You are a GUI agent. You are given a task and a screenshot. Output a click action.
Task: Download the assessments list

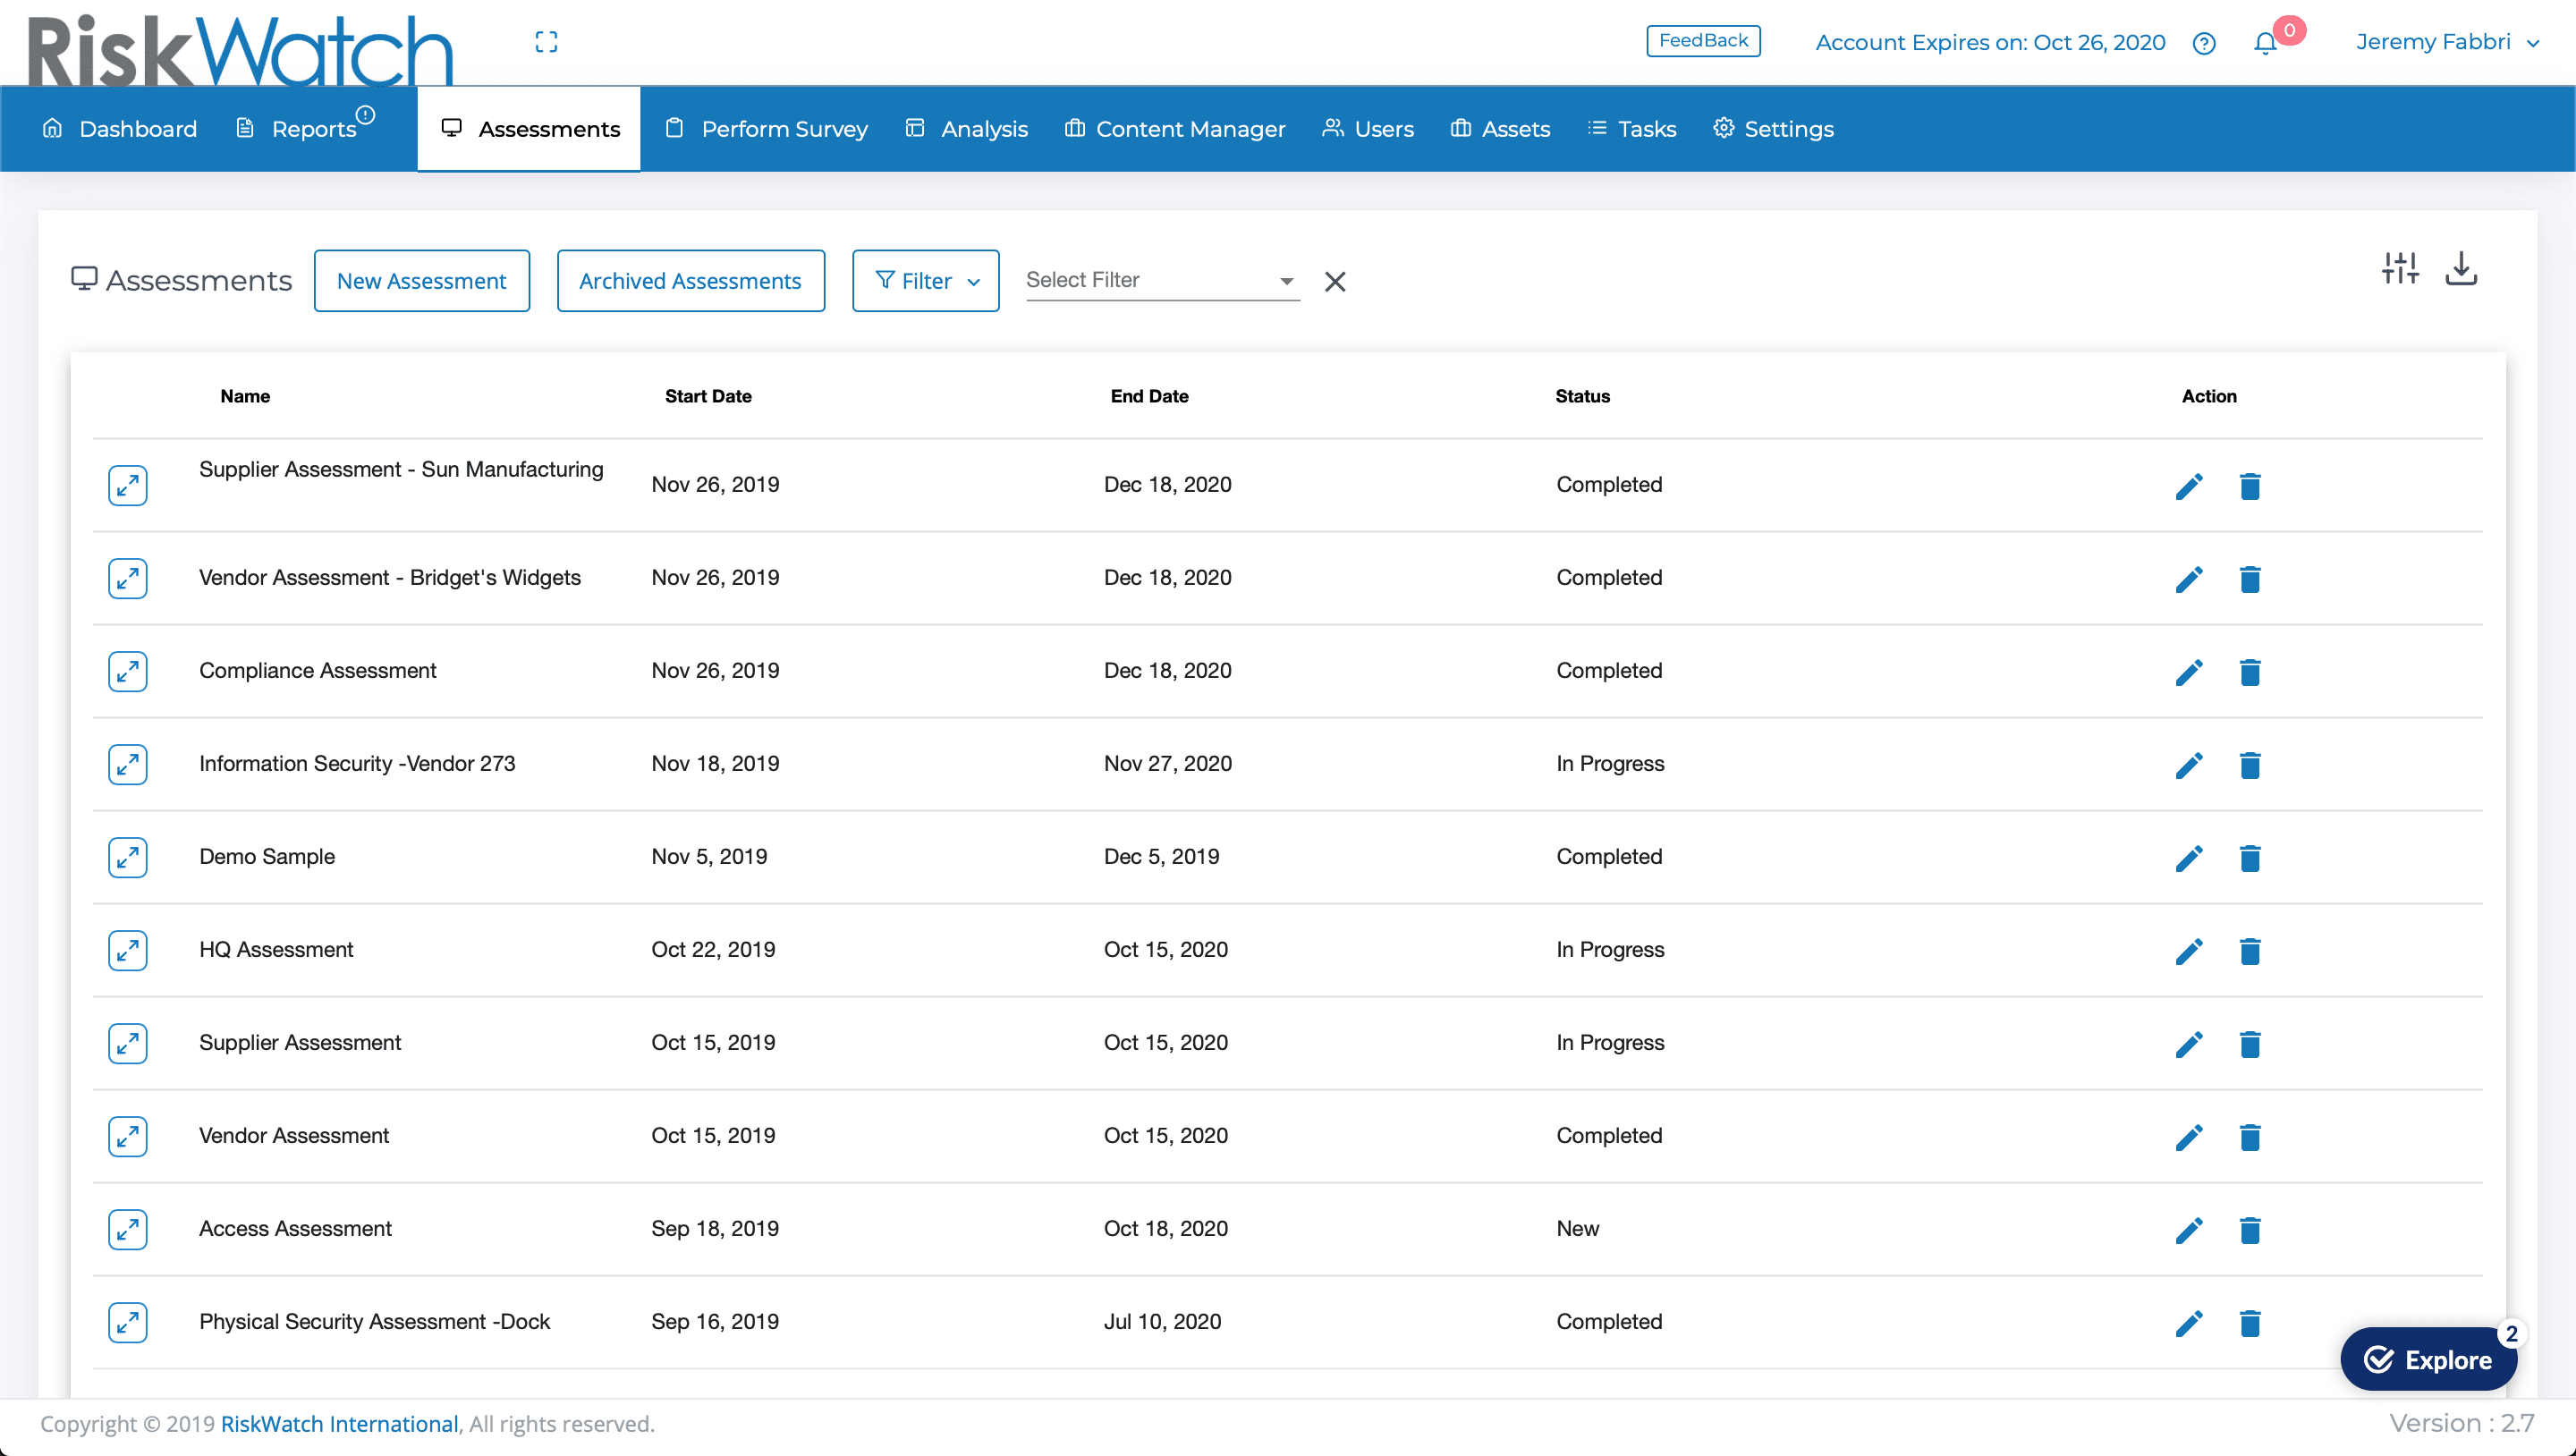pyautogui.click(x=2461, y=268)
